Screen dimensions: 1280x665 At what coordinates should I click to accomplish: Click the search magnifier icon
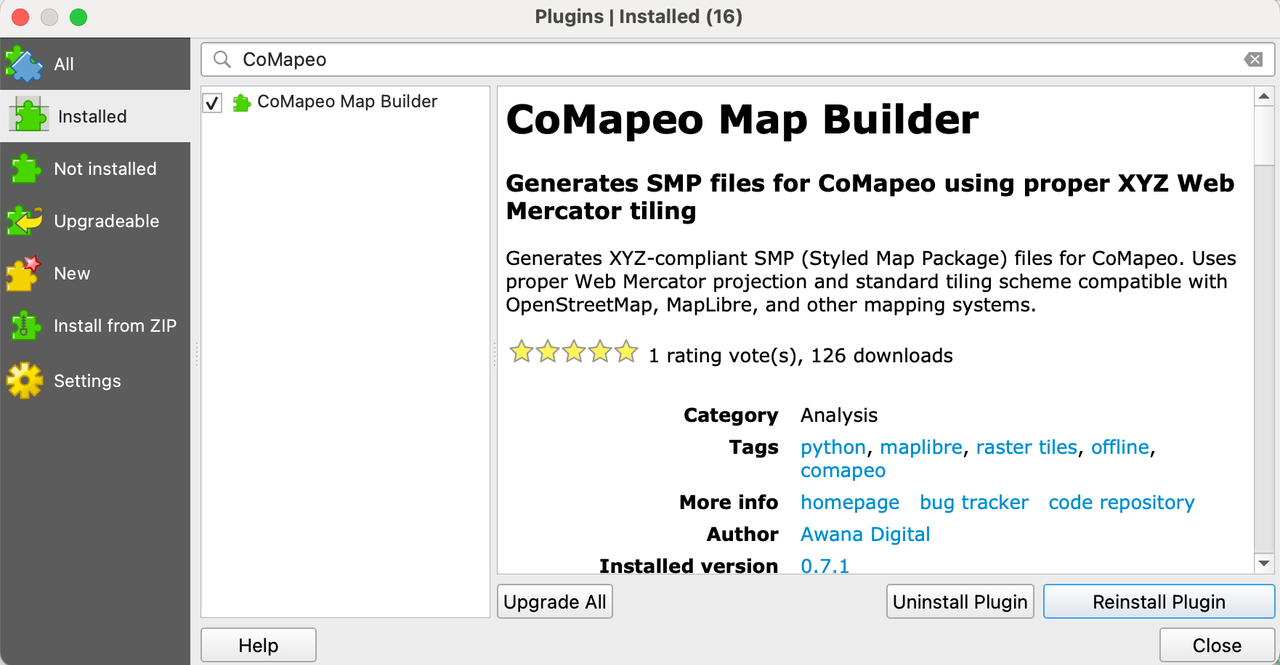click(222, 60)
